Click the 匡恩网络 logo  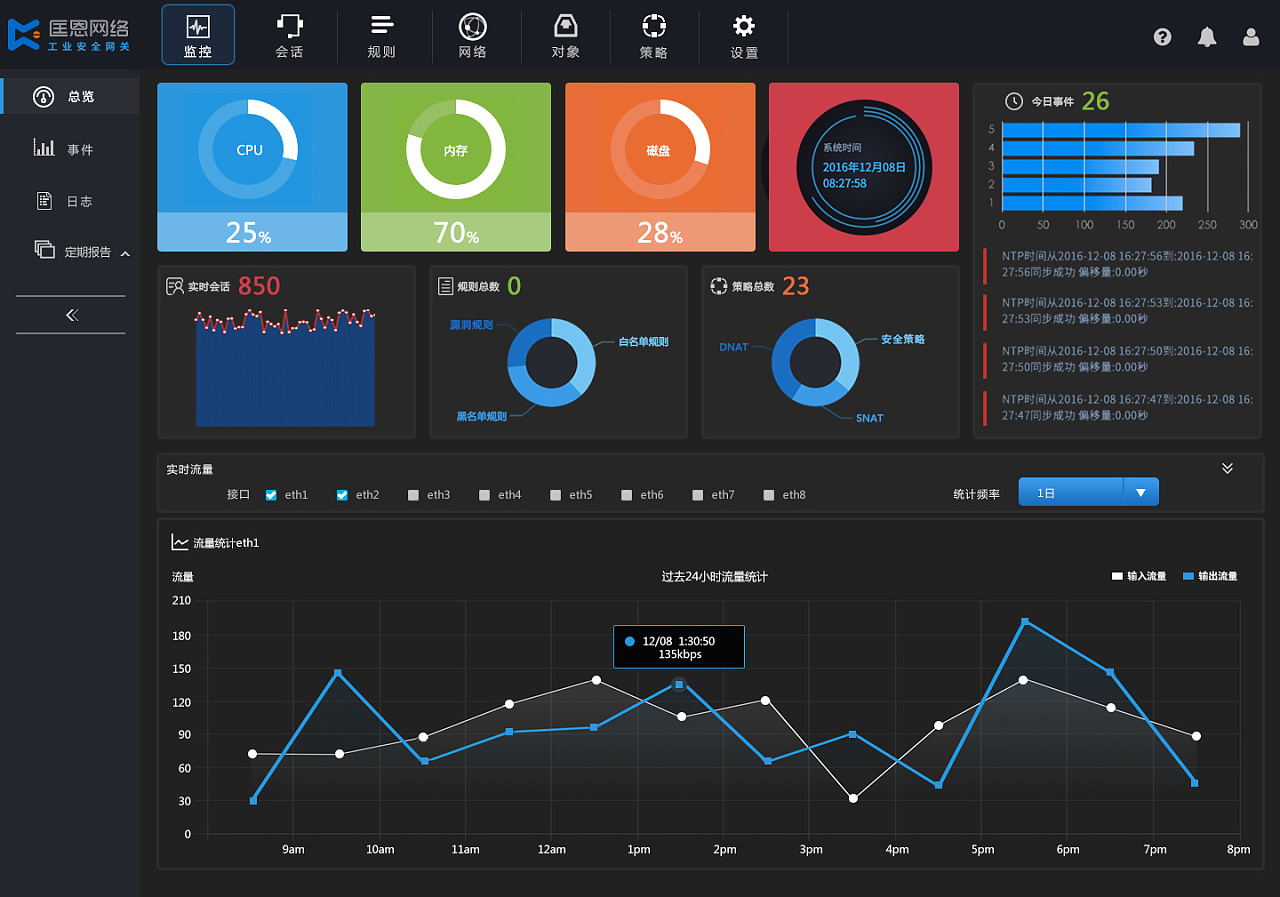(68, 35)
